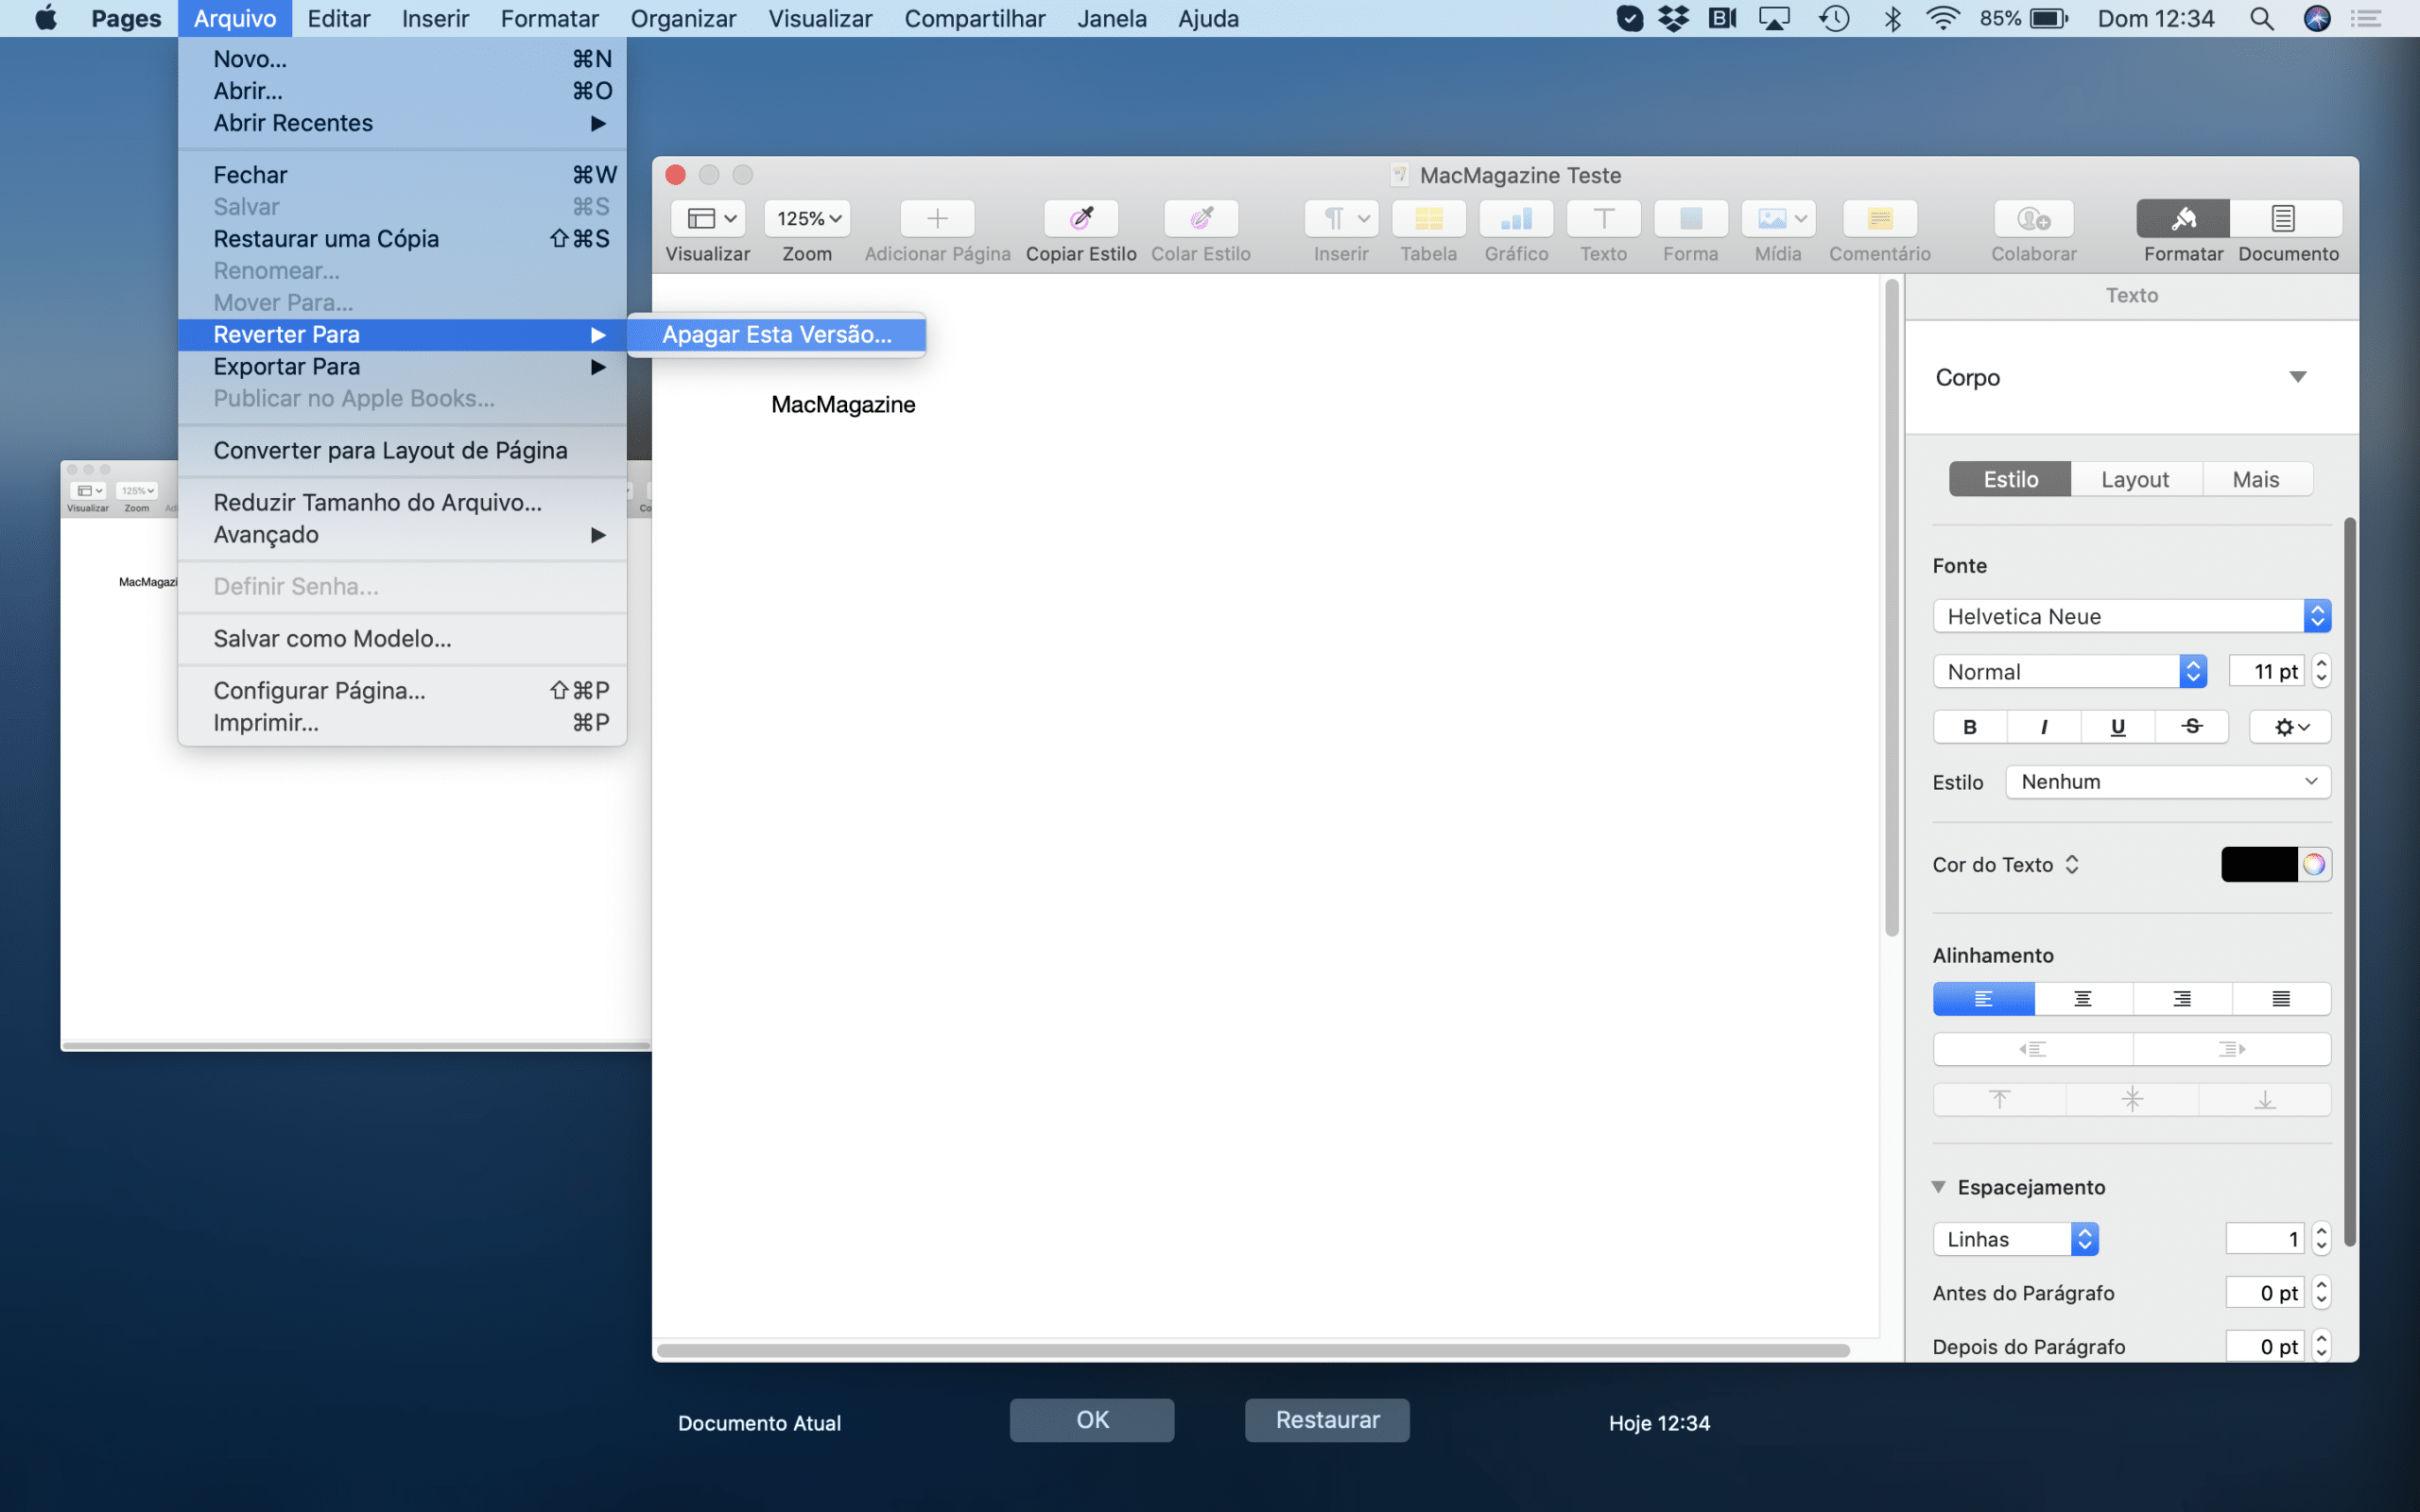Toggle underline text formatting
Image resolution: width=2420 pixels, height=1512 pixels.
pos(2117,727)
